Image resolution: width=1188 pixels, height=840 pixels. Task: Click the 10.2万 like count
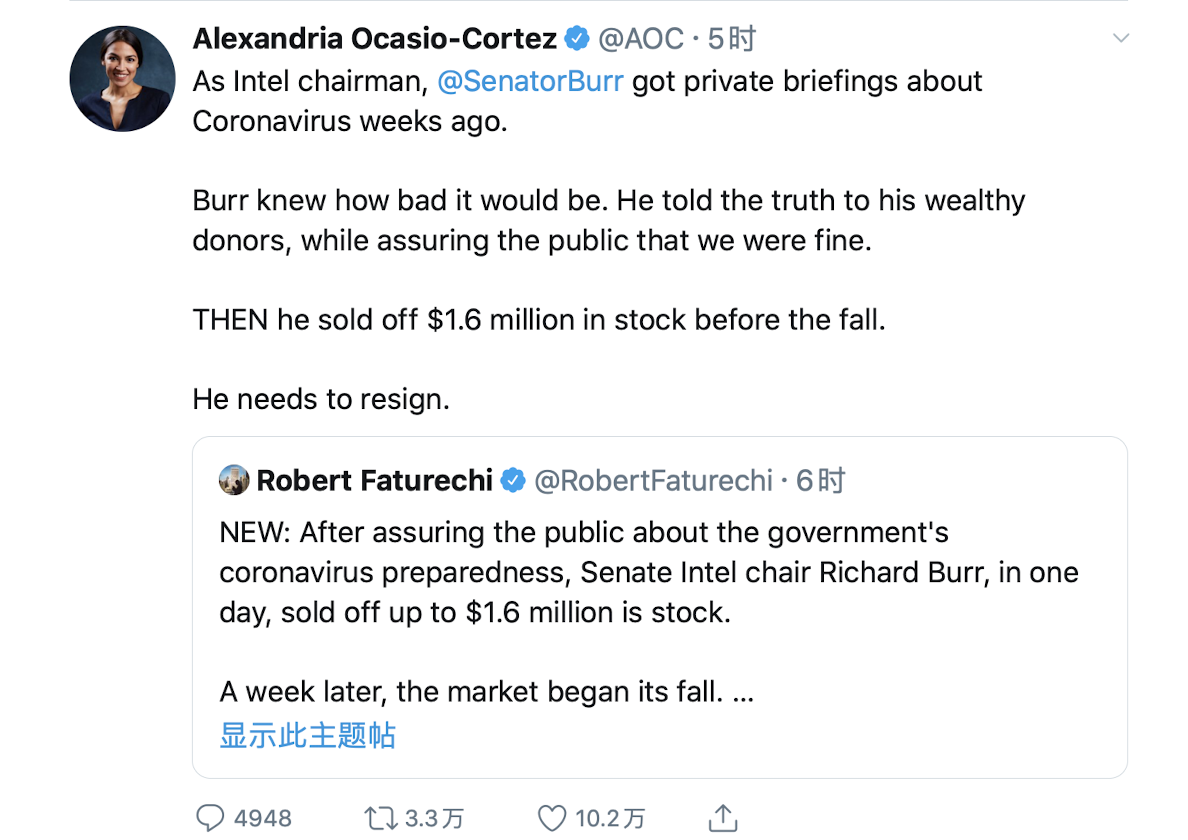click(610, 818)
